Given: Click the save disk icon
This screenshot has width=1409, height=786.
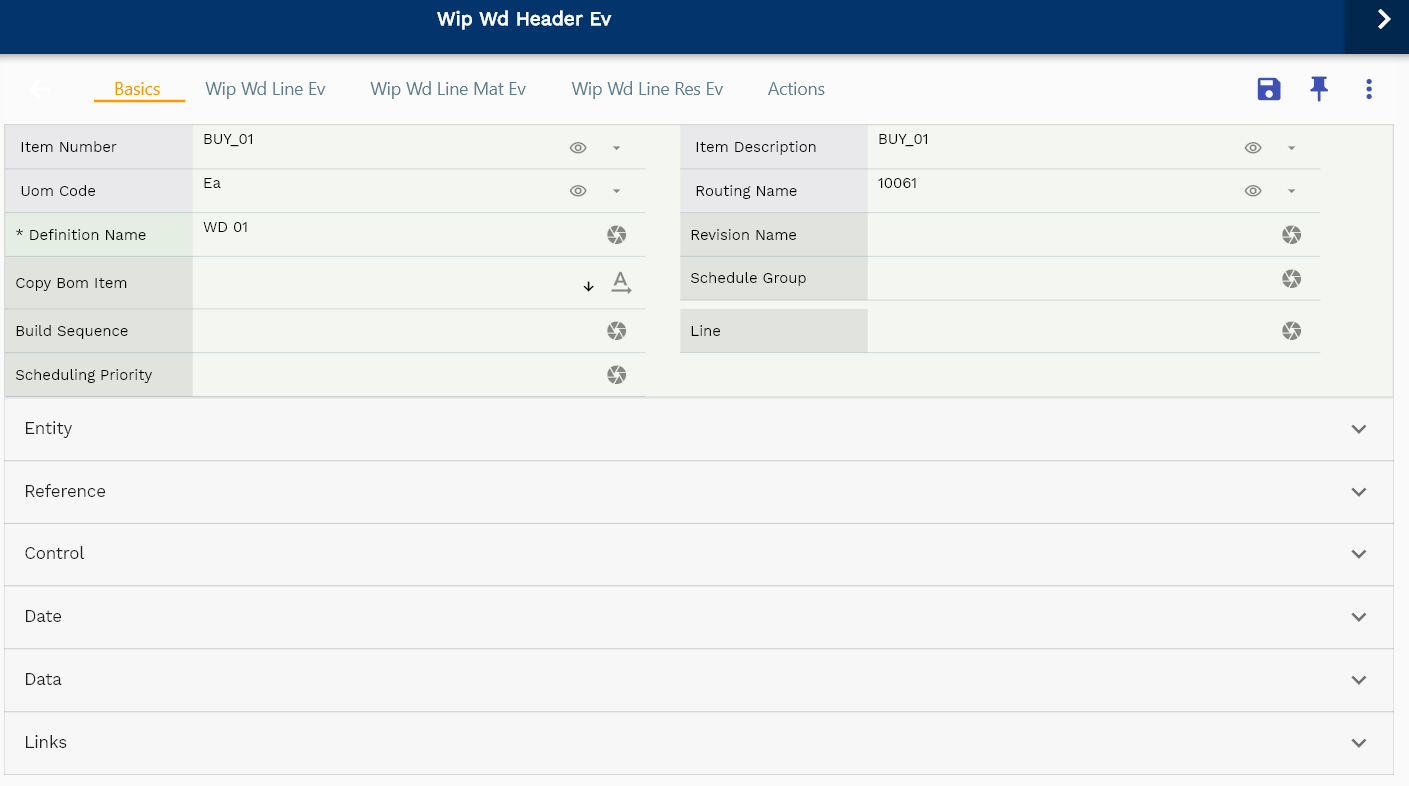Looking at the screenshot, I should point(1268,89).
